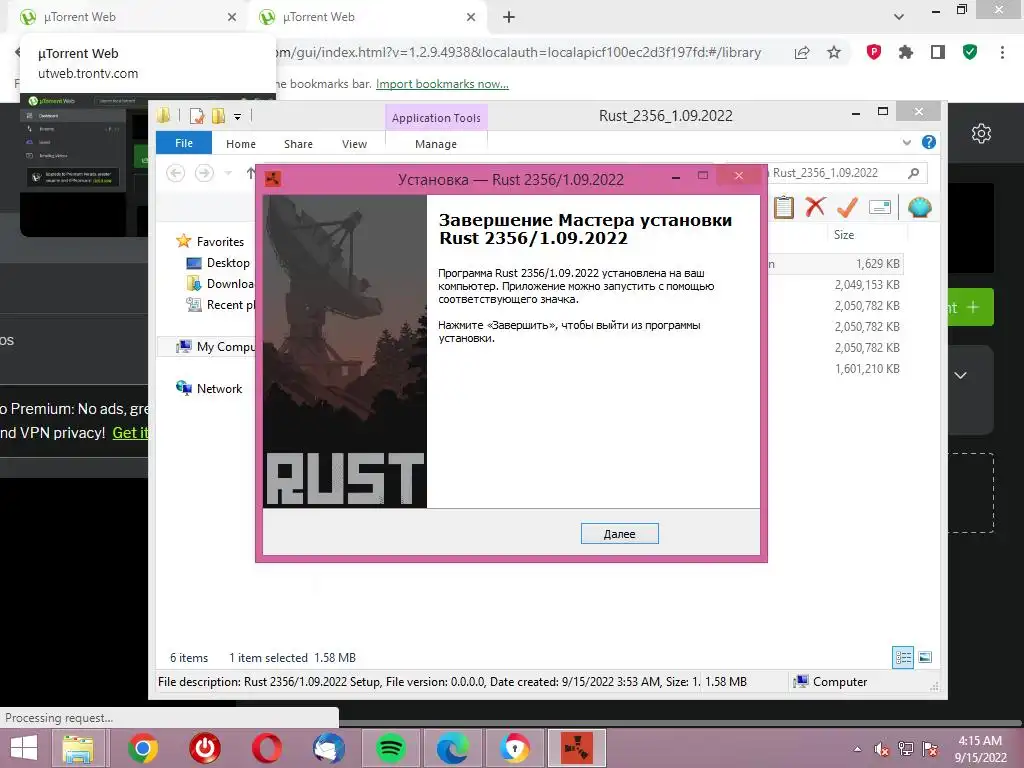
Task: Click the Далее button in the Rust installer
Action: click(x=619, y=534)
